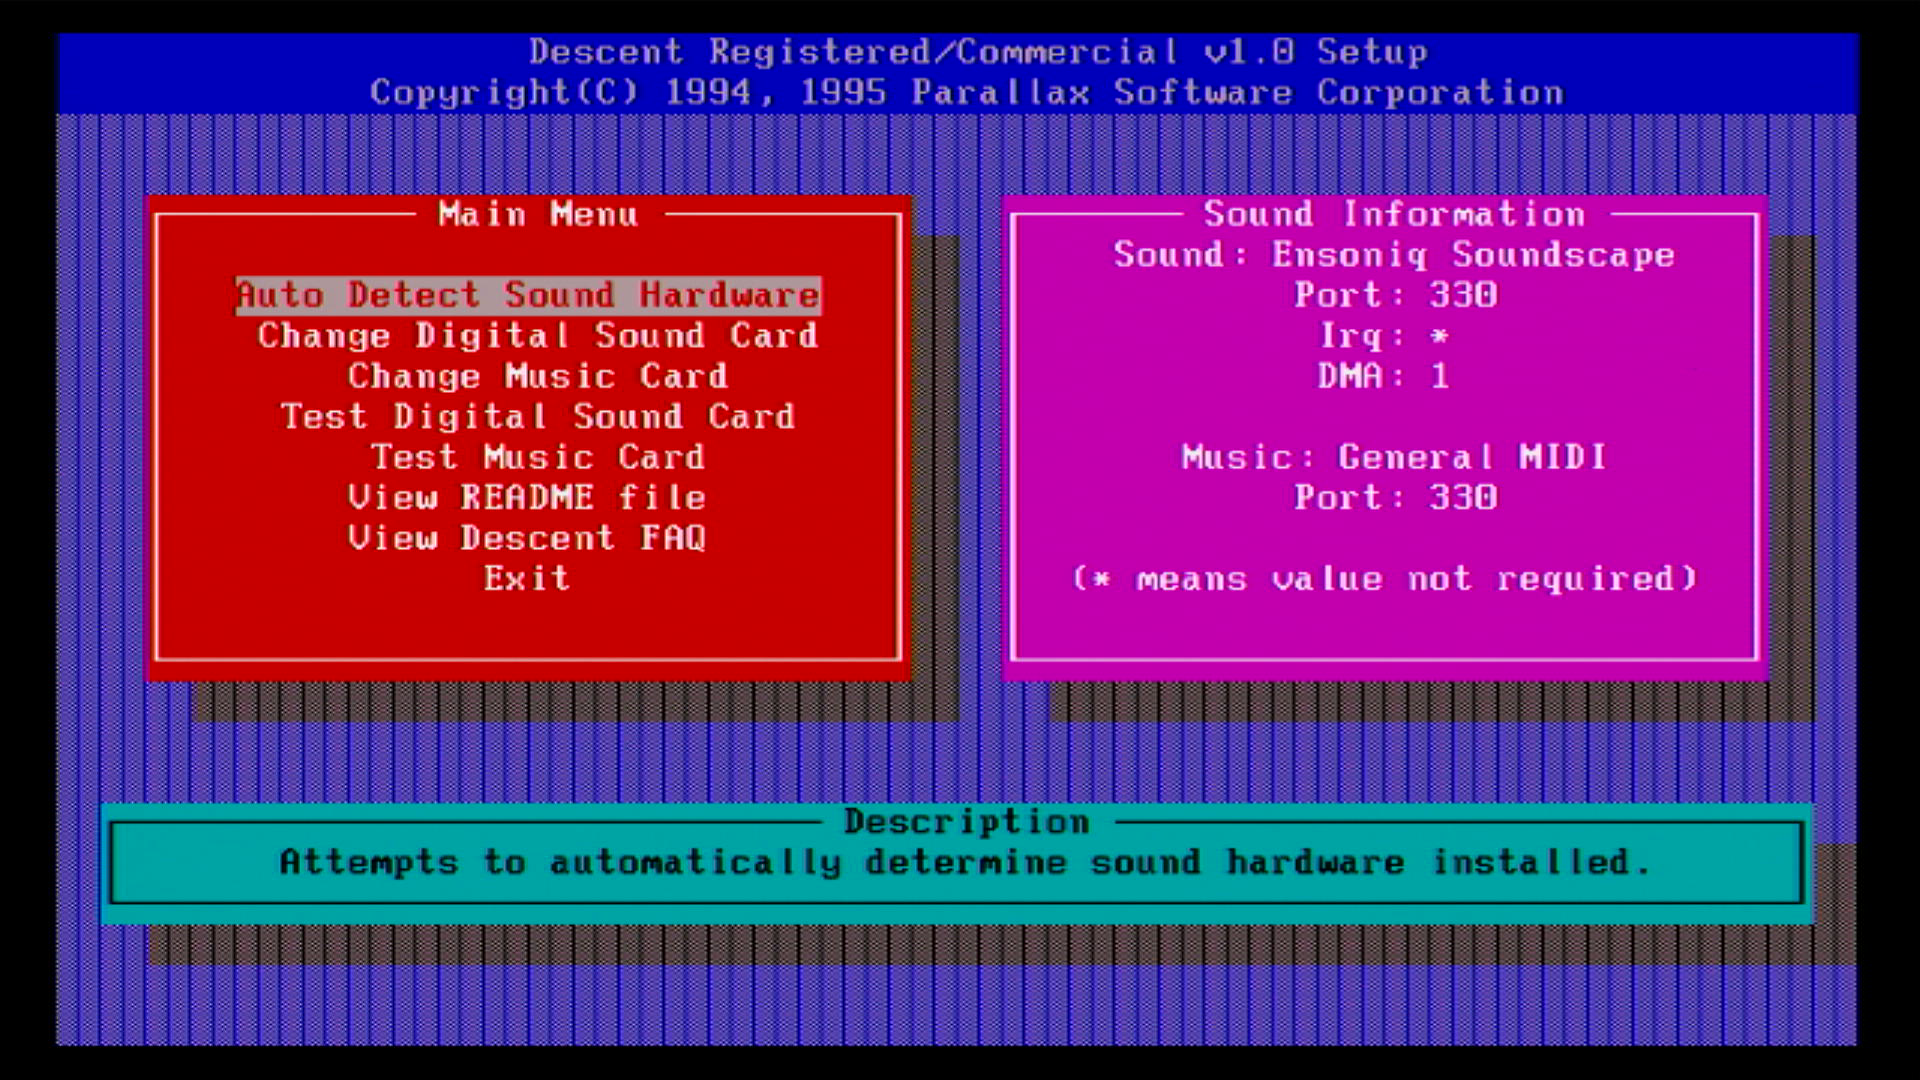1920x1080 pixels.
Task: Click the Main Menu panel title
Action: (537, 215)
